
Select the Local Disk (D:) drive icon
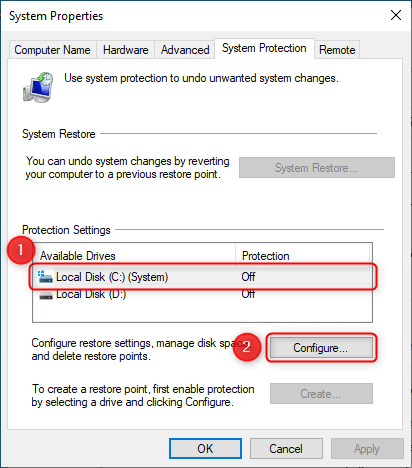coord(46,295)
